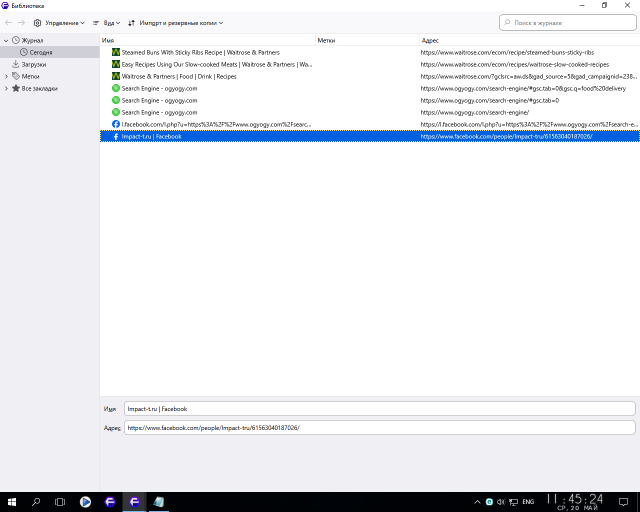Select the Impact-t.ru | Facebook entry

(369, 136)
